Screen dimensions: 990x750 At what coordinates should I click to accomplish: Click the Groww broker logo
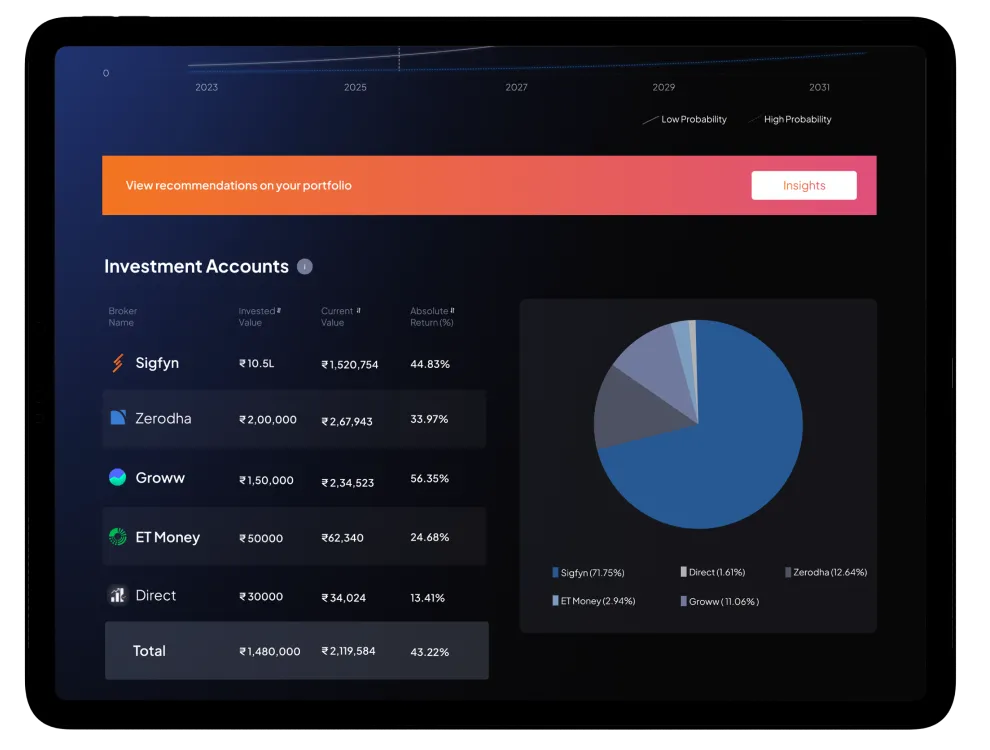coord(118,477)
